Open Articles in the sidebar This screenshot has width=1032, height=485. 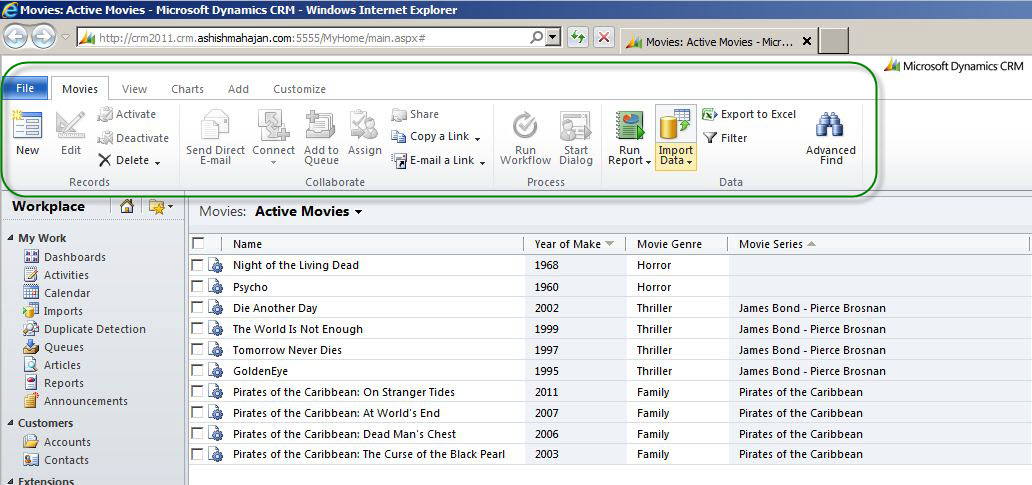52,365
